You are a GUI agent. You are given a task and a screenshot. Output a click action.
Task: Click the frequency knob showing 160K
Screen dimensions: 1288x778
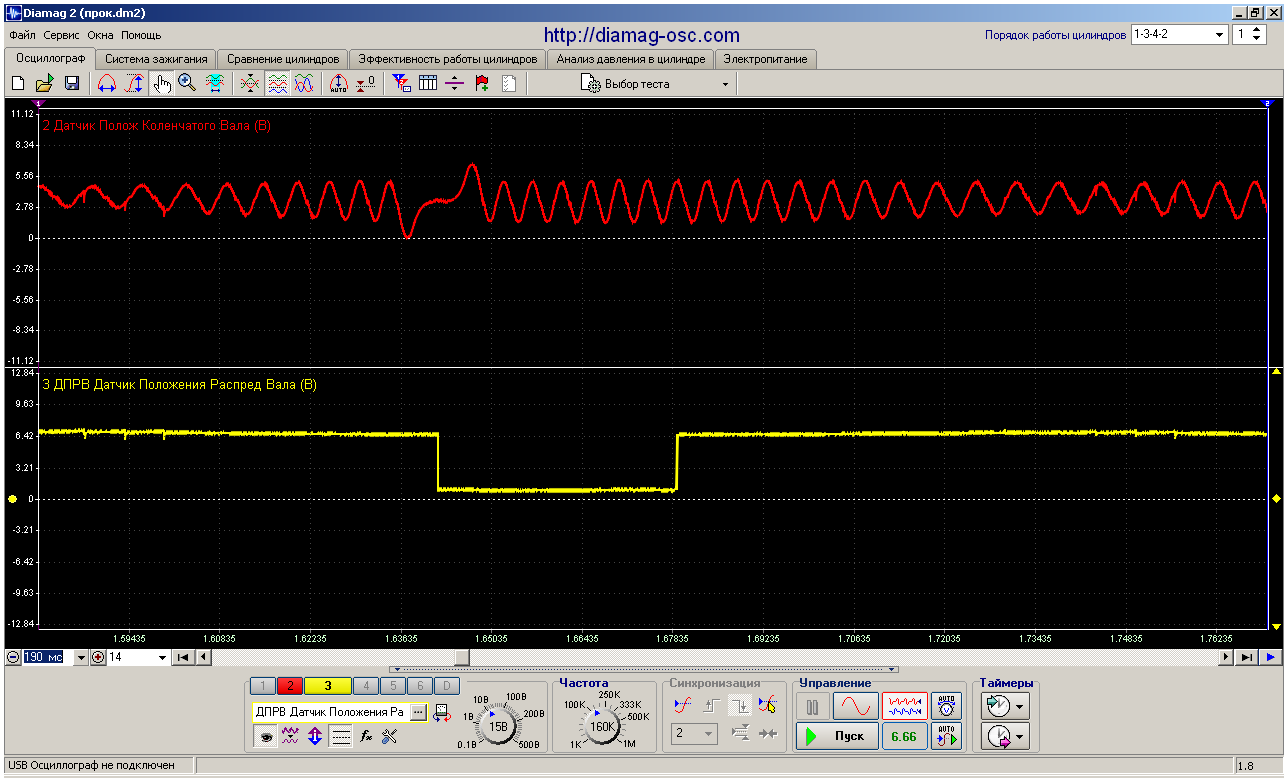tap(603, 726)
